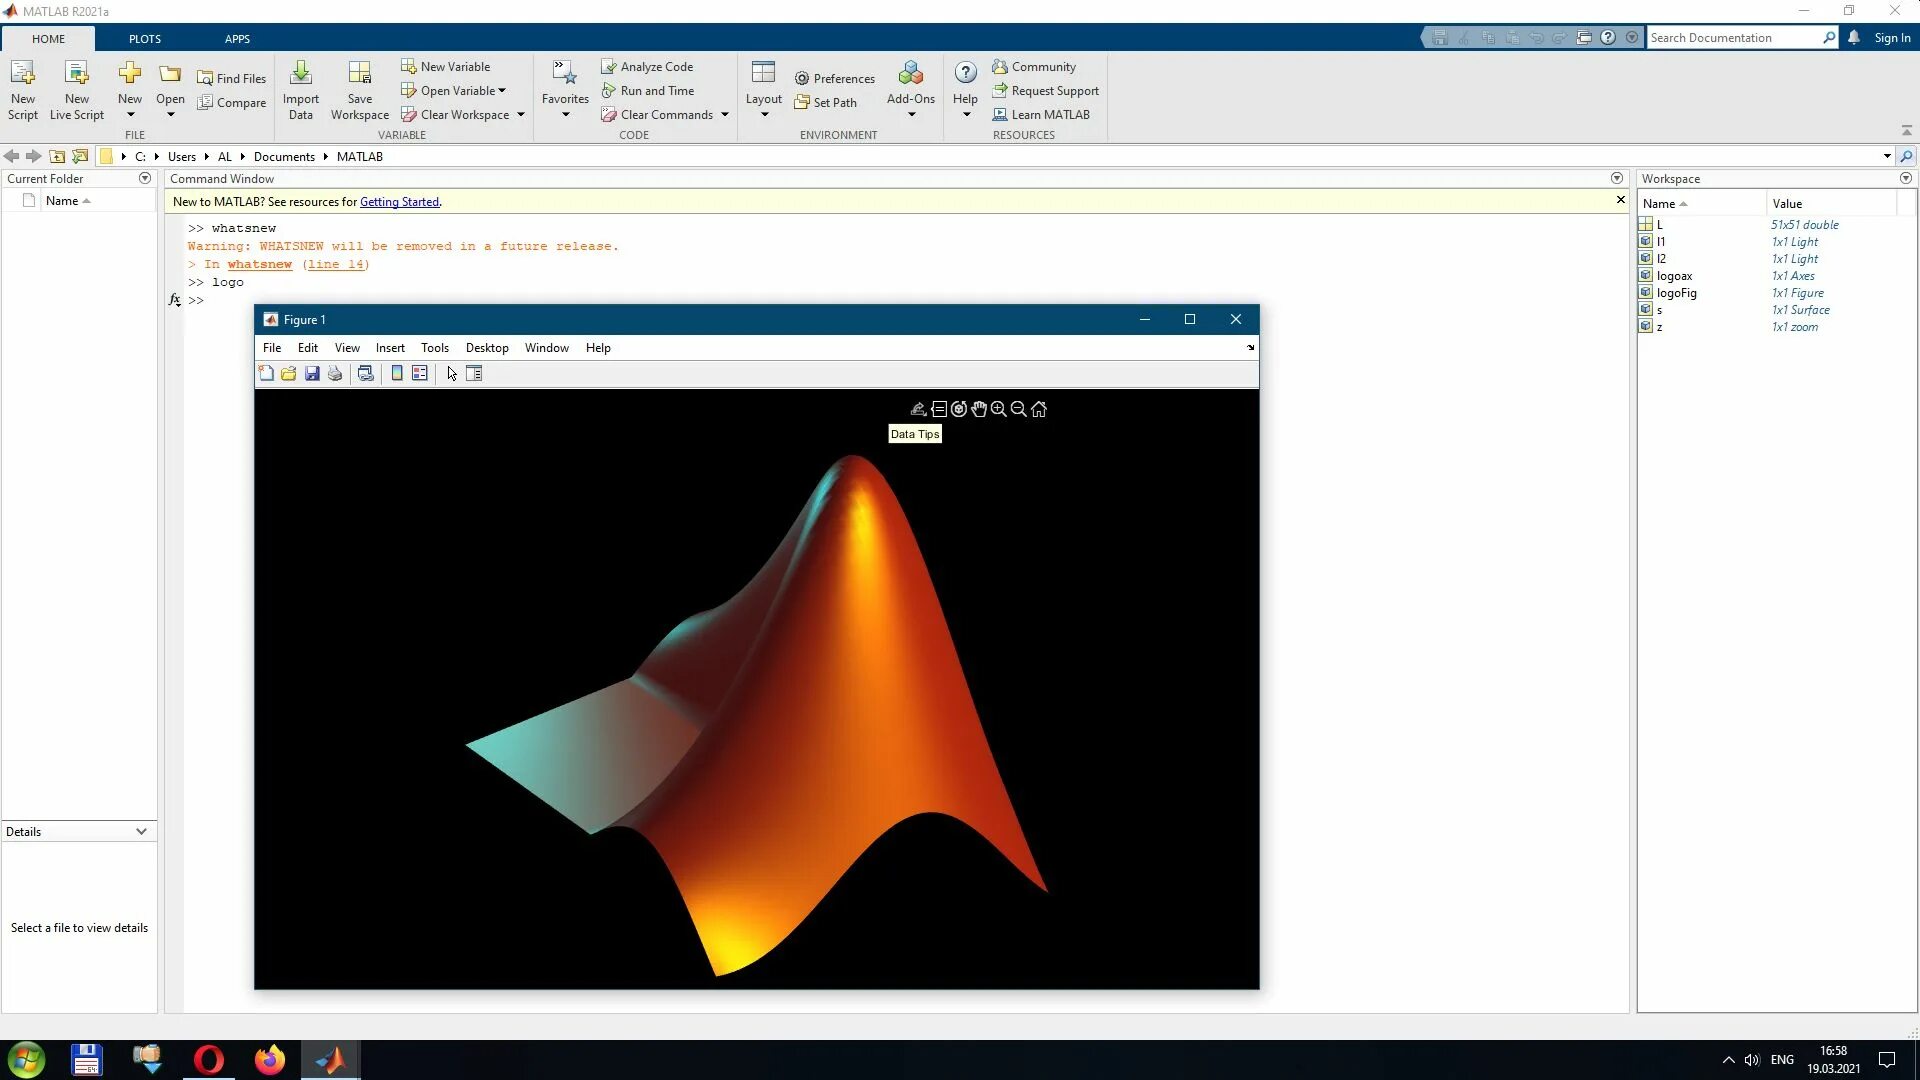Toggle the Property Inspector button
1920x1080 pixels.
point(475,373)
